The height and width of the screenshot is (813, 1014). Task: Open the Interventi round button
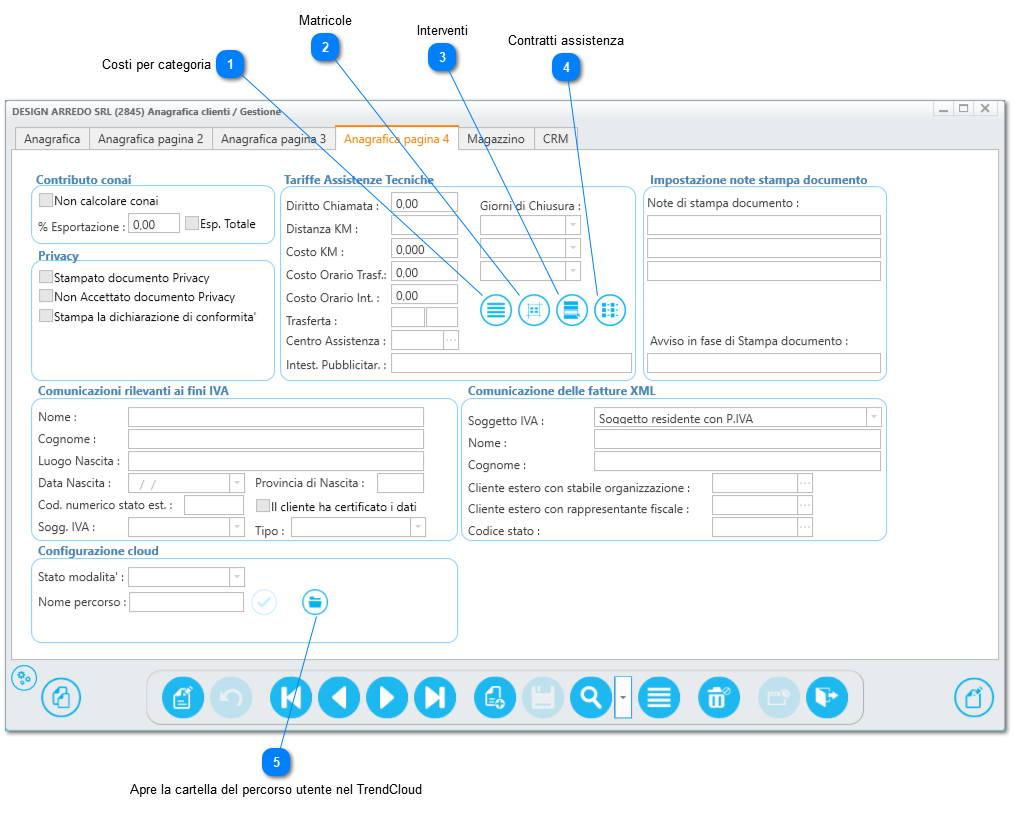coord(572,310)
